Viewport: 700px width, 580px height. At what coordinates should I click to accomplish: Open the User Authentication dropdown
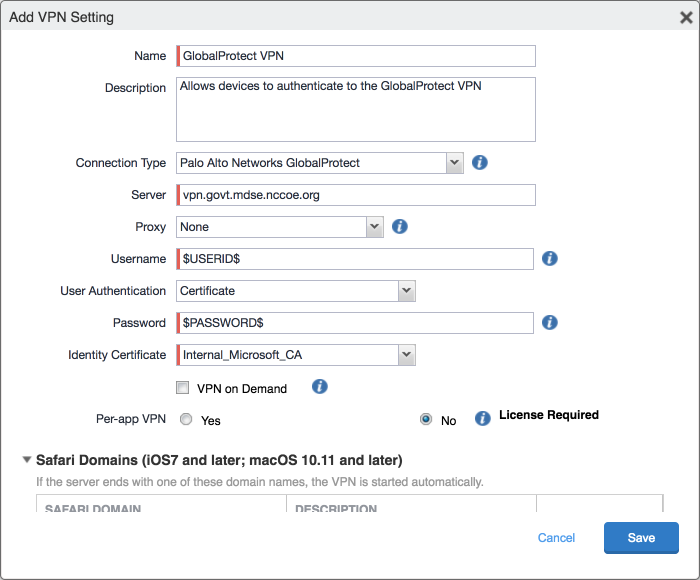click(296, 291)
